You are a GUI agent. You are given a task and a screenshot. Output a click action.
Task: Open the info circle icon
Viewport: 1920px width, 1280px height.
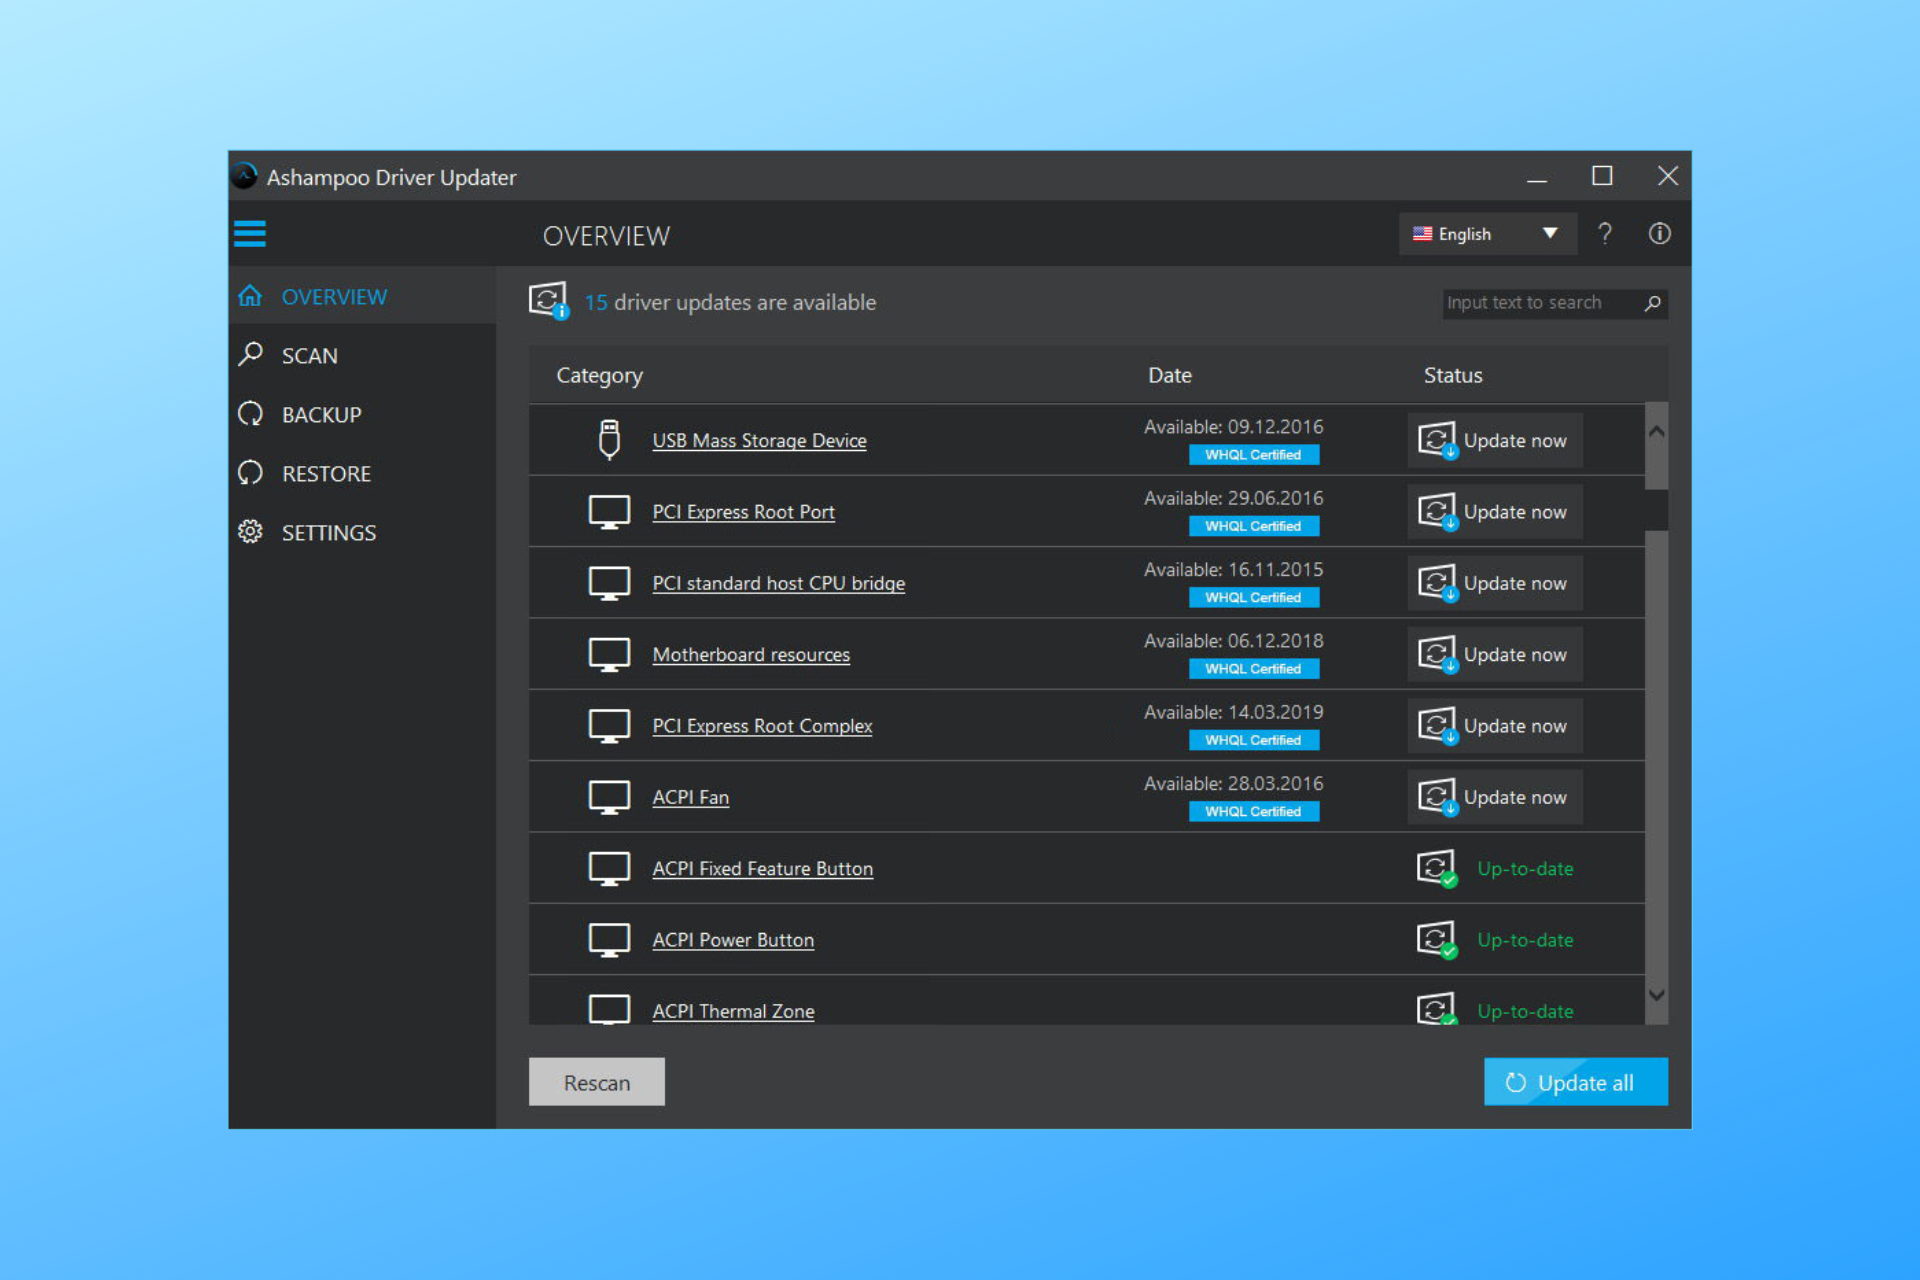(1659, 234)
